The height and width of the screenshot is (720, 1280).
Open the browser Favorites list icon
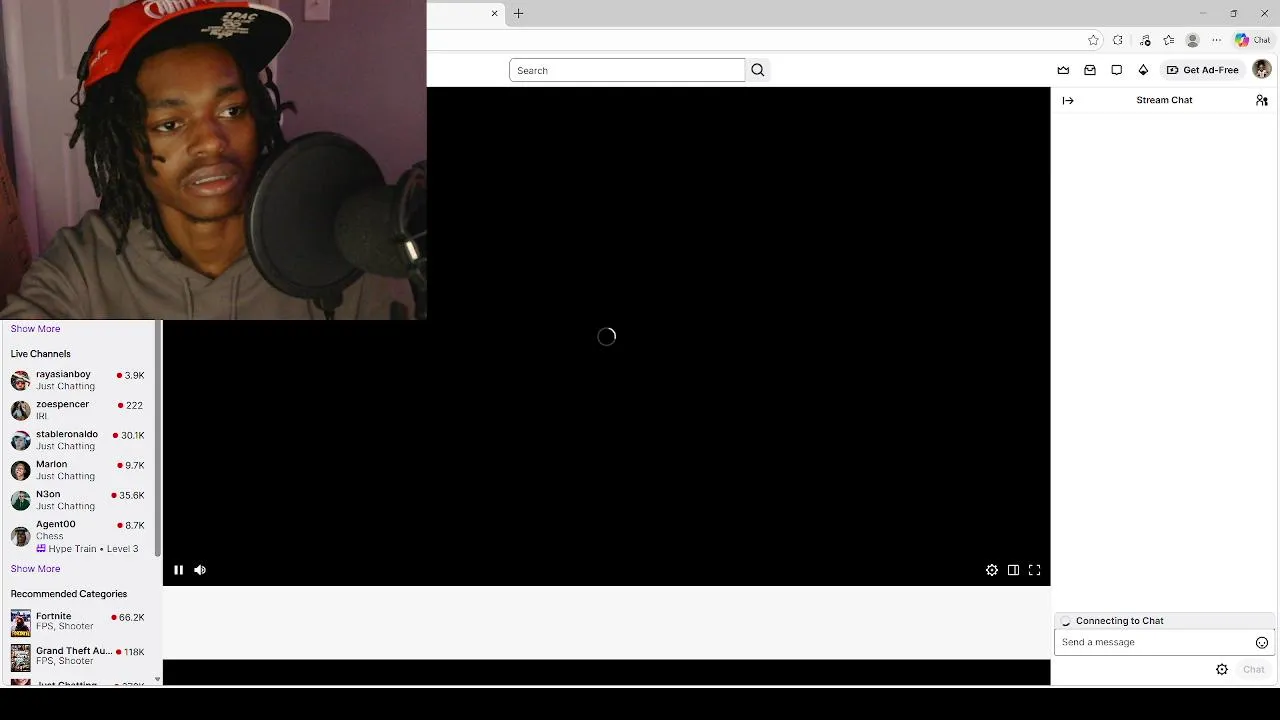(1168, 40)
